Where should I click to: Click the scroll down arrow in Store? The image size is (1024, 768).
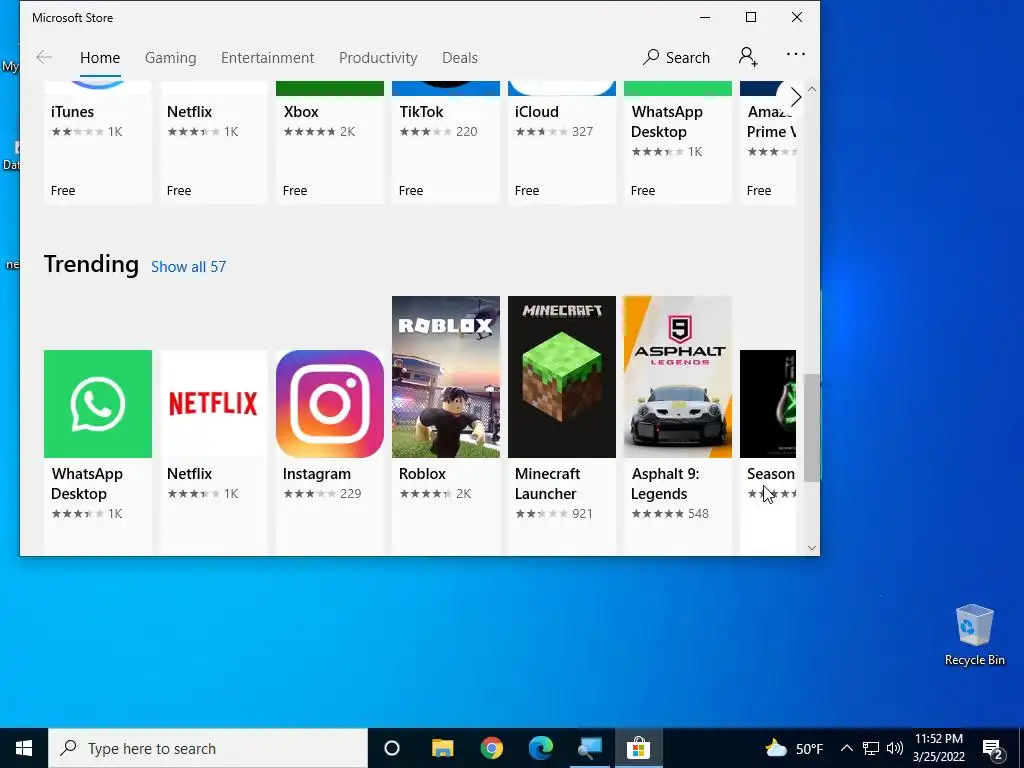(812, 547)
